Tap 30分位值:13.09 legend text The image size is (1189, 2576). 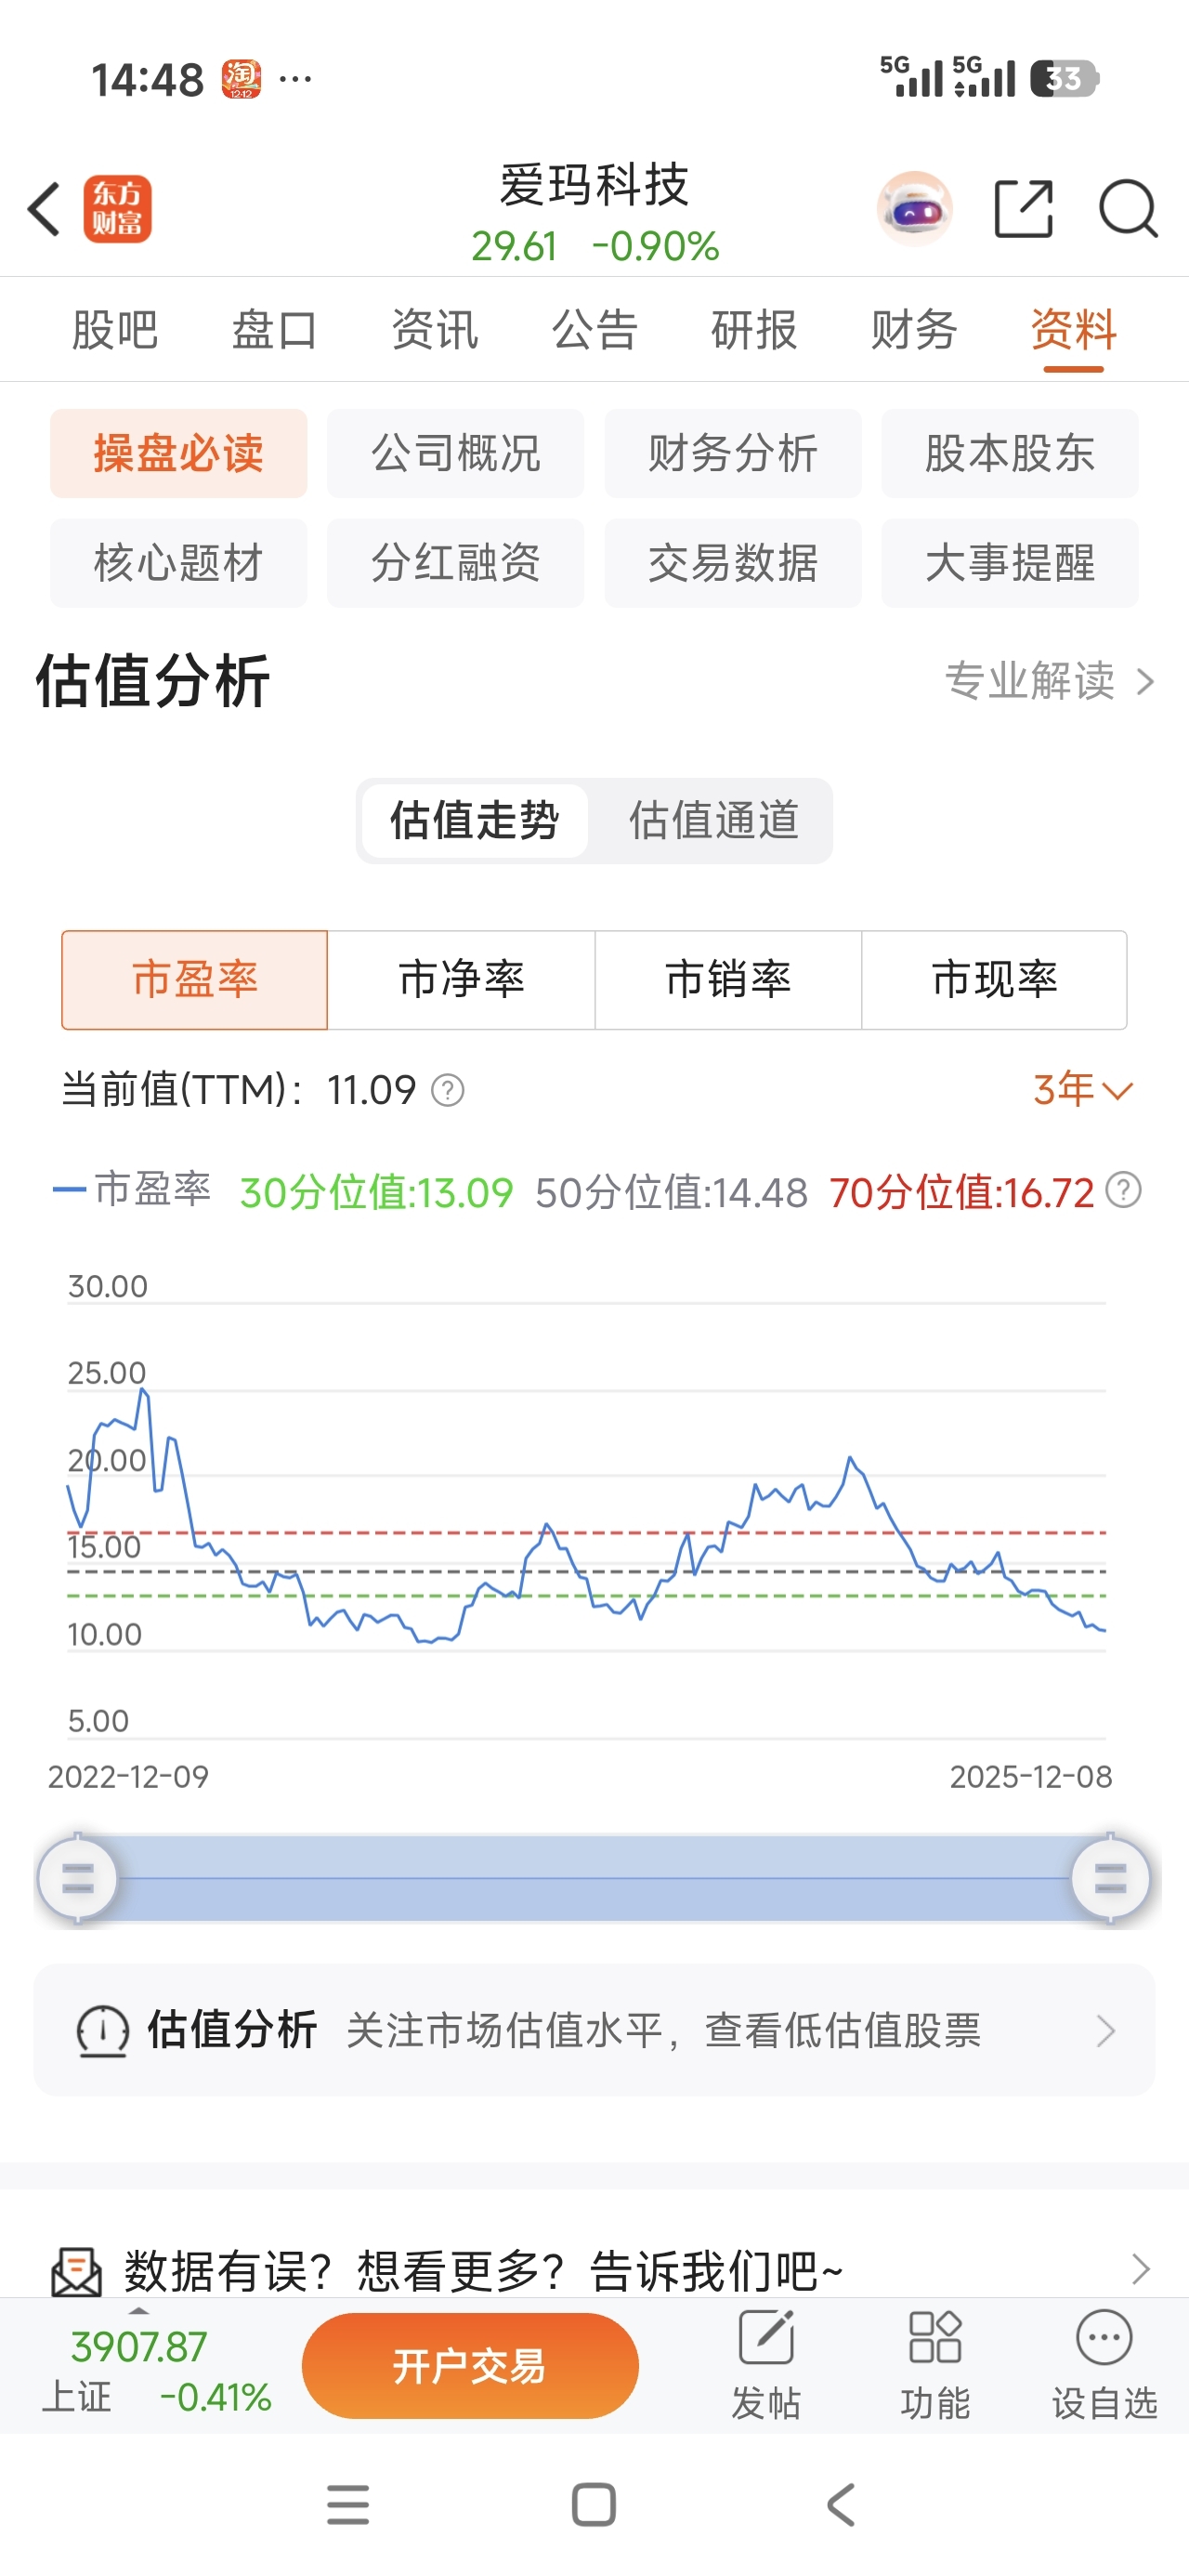pyautogui.click(x=376, y=1192)
